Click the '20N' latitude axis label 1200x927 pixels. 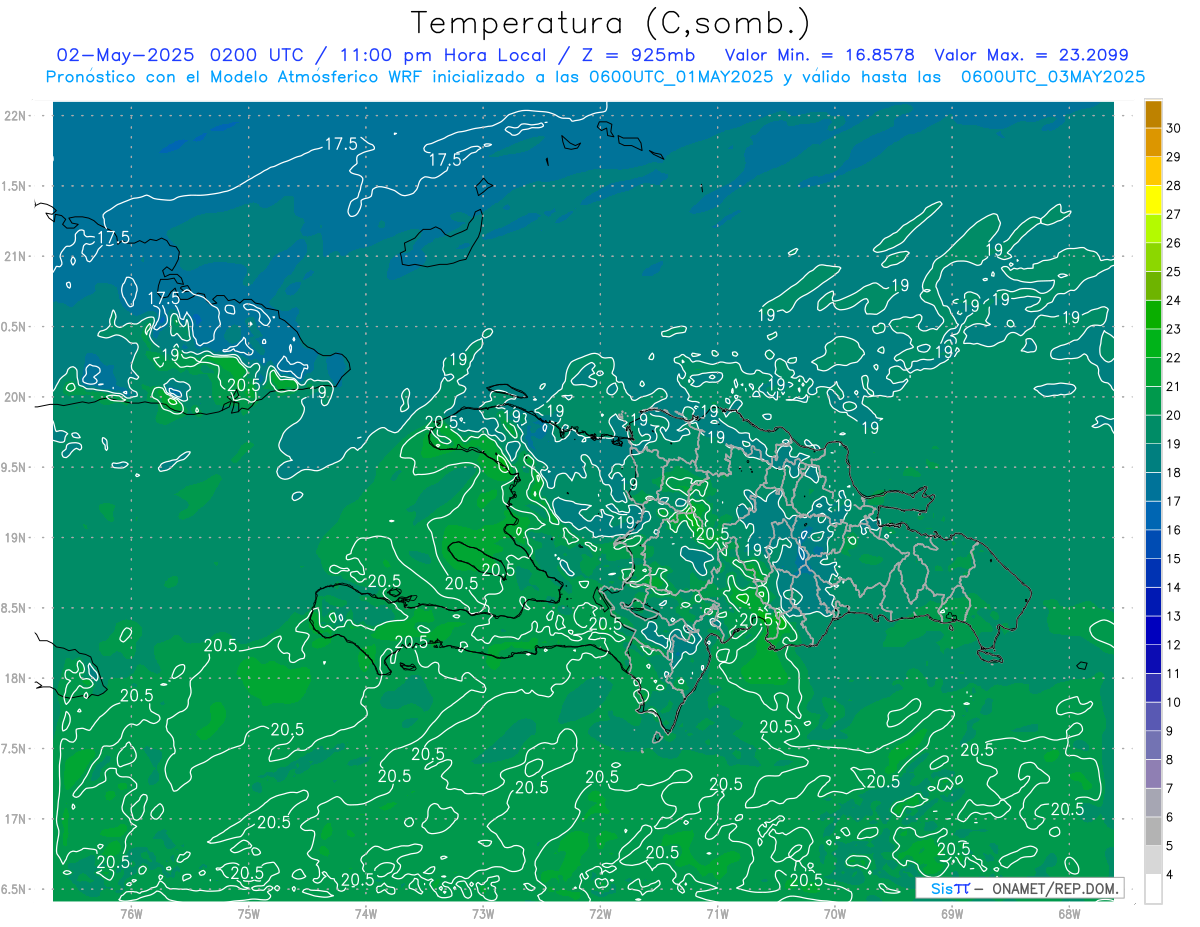point(17,397)
